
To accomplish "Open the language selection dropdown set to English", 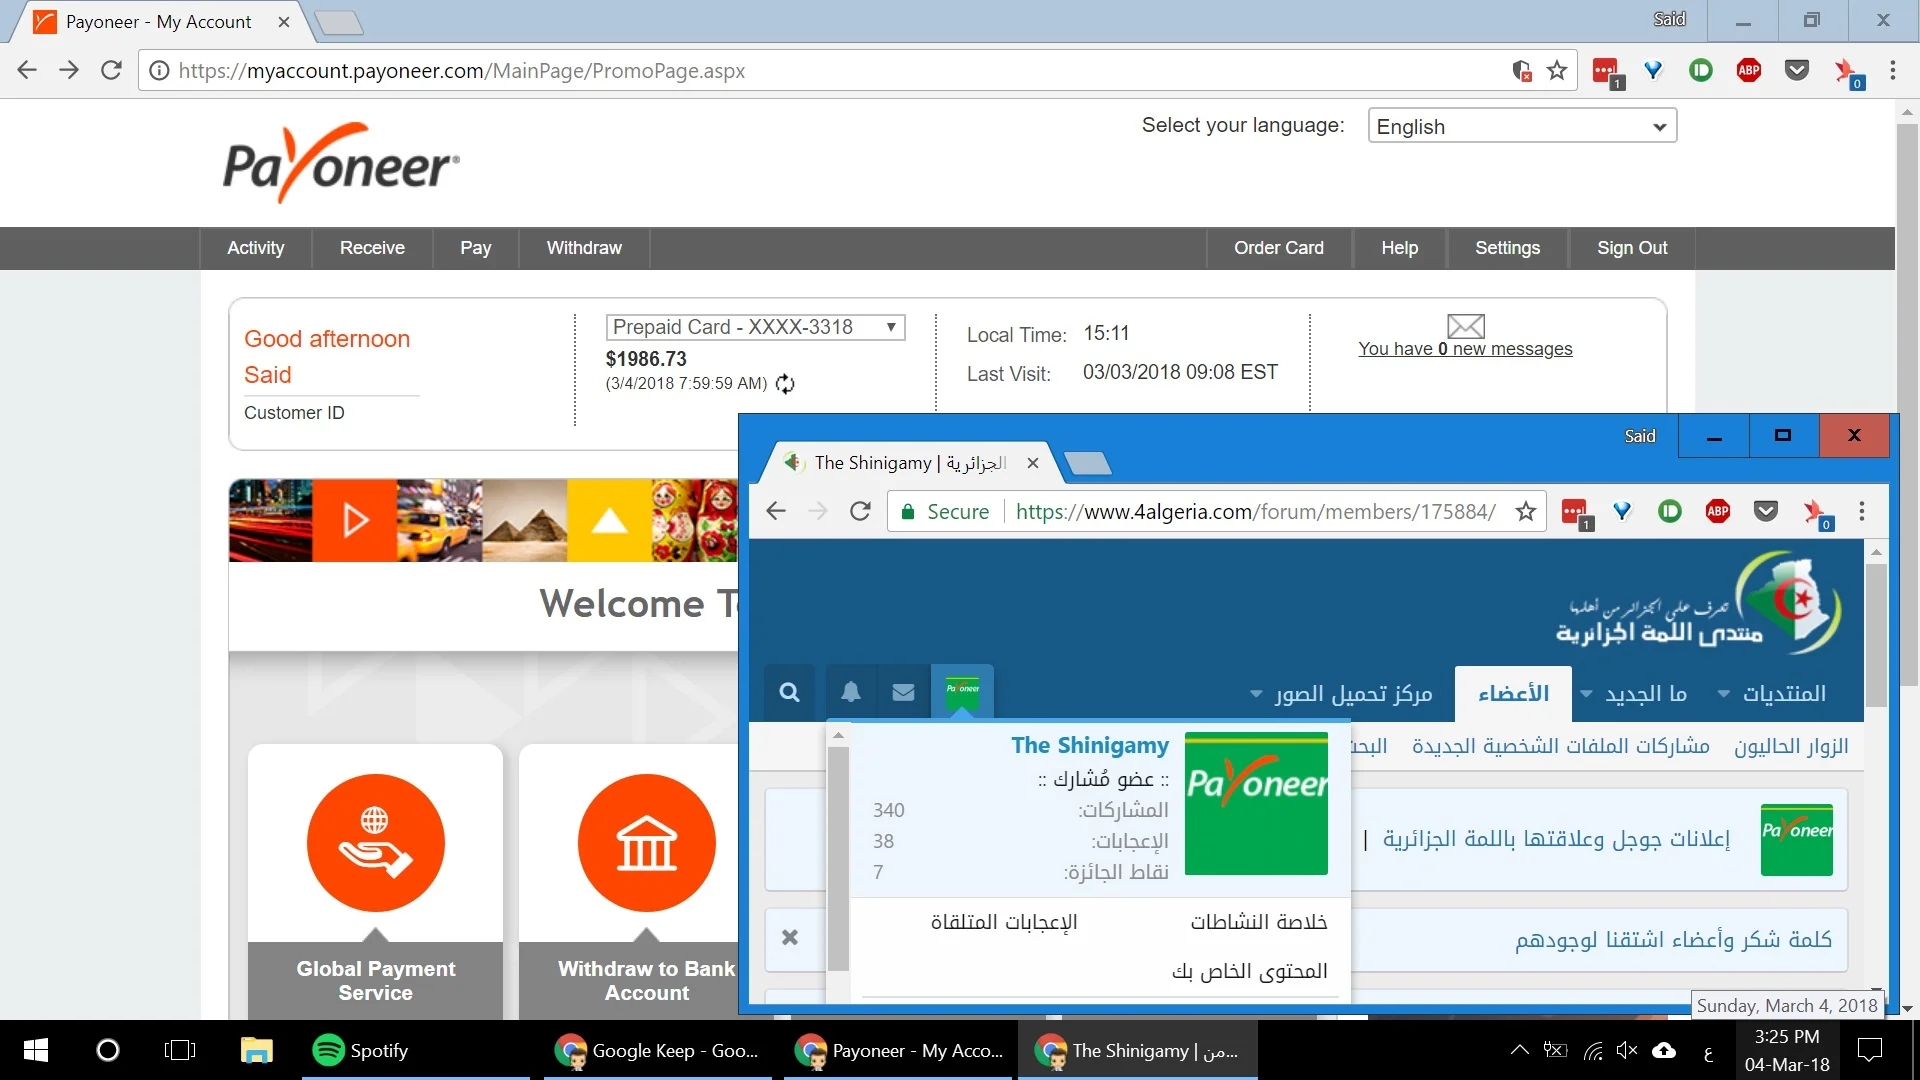I will pyautogui.click(x=1521, y=126).
